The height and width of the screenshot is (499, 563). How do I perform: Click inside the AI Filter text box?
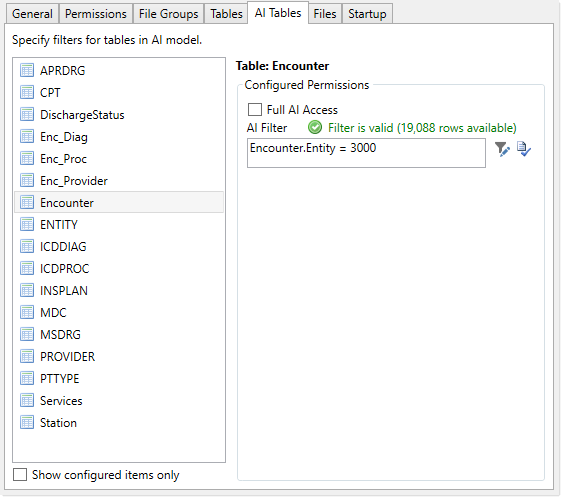[x=366, y=153]
